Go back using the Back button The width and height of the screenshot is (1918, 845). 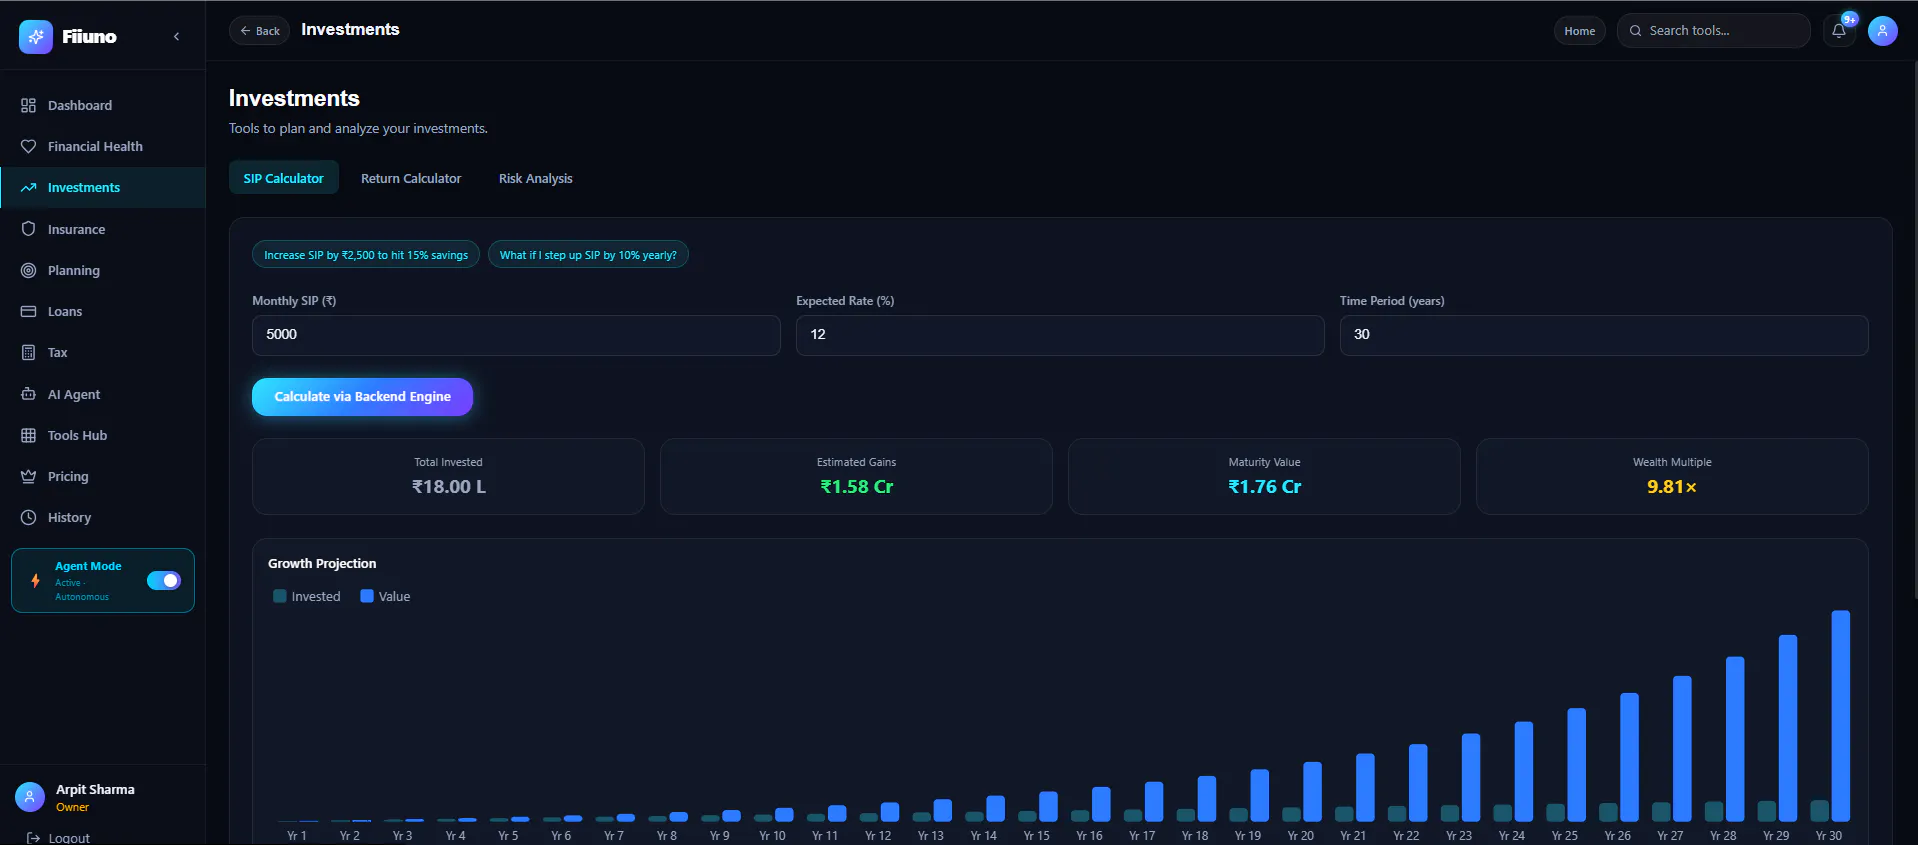pyautogui.click(x=260, y=31)
